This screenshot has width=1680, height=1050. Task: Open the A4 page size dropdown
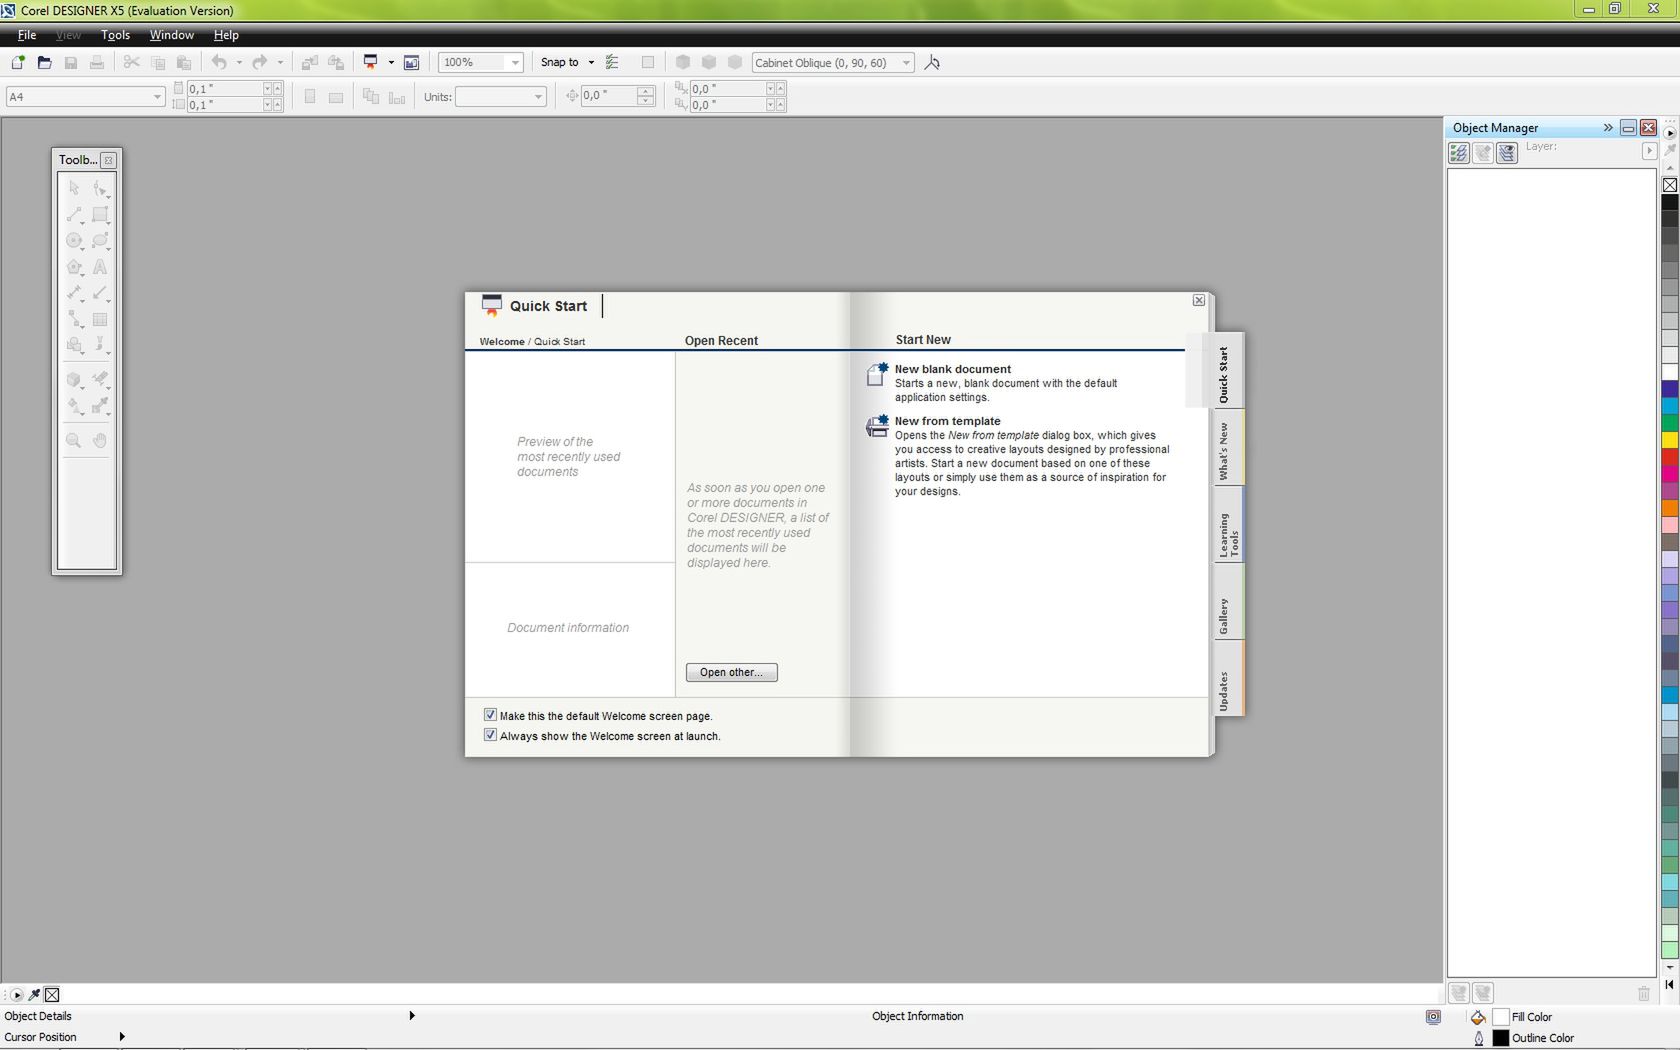(157, 97)
